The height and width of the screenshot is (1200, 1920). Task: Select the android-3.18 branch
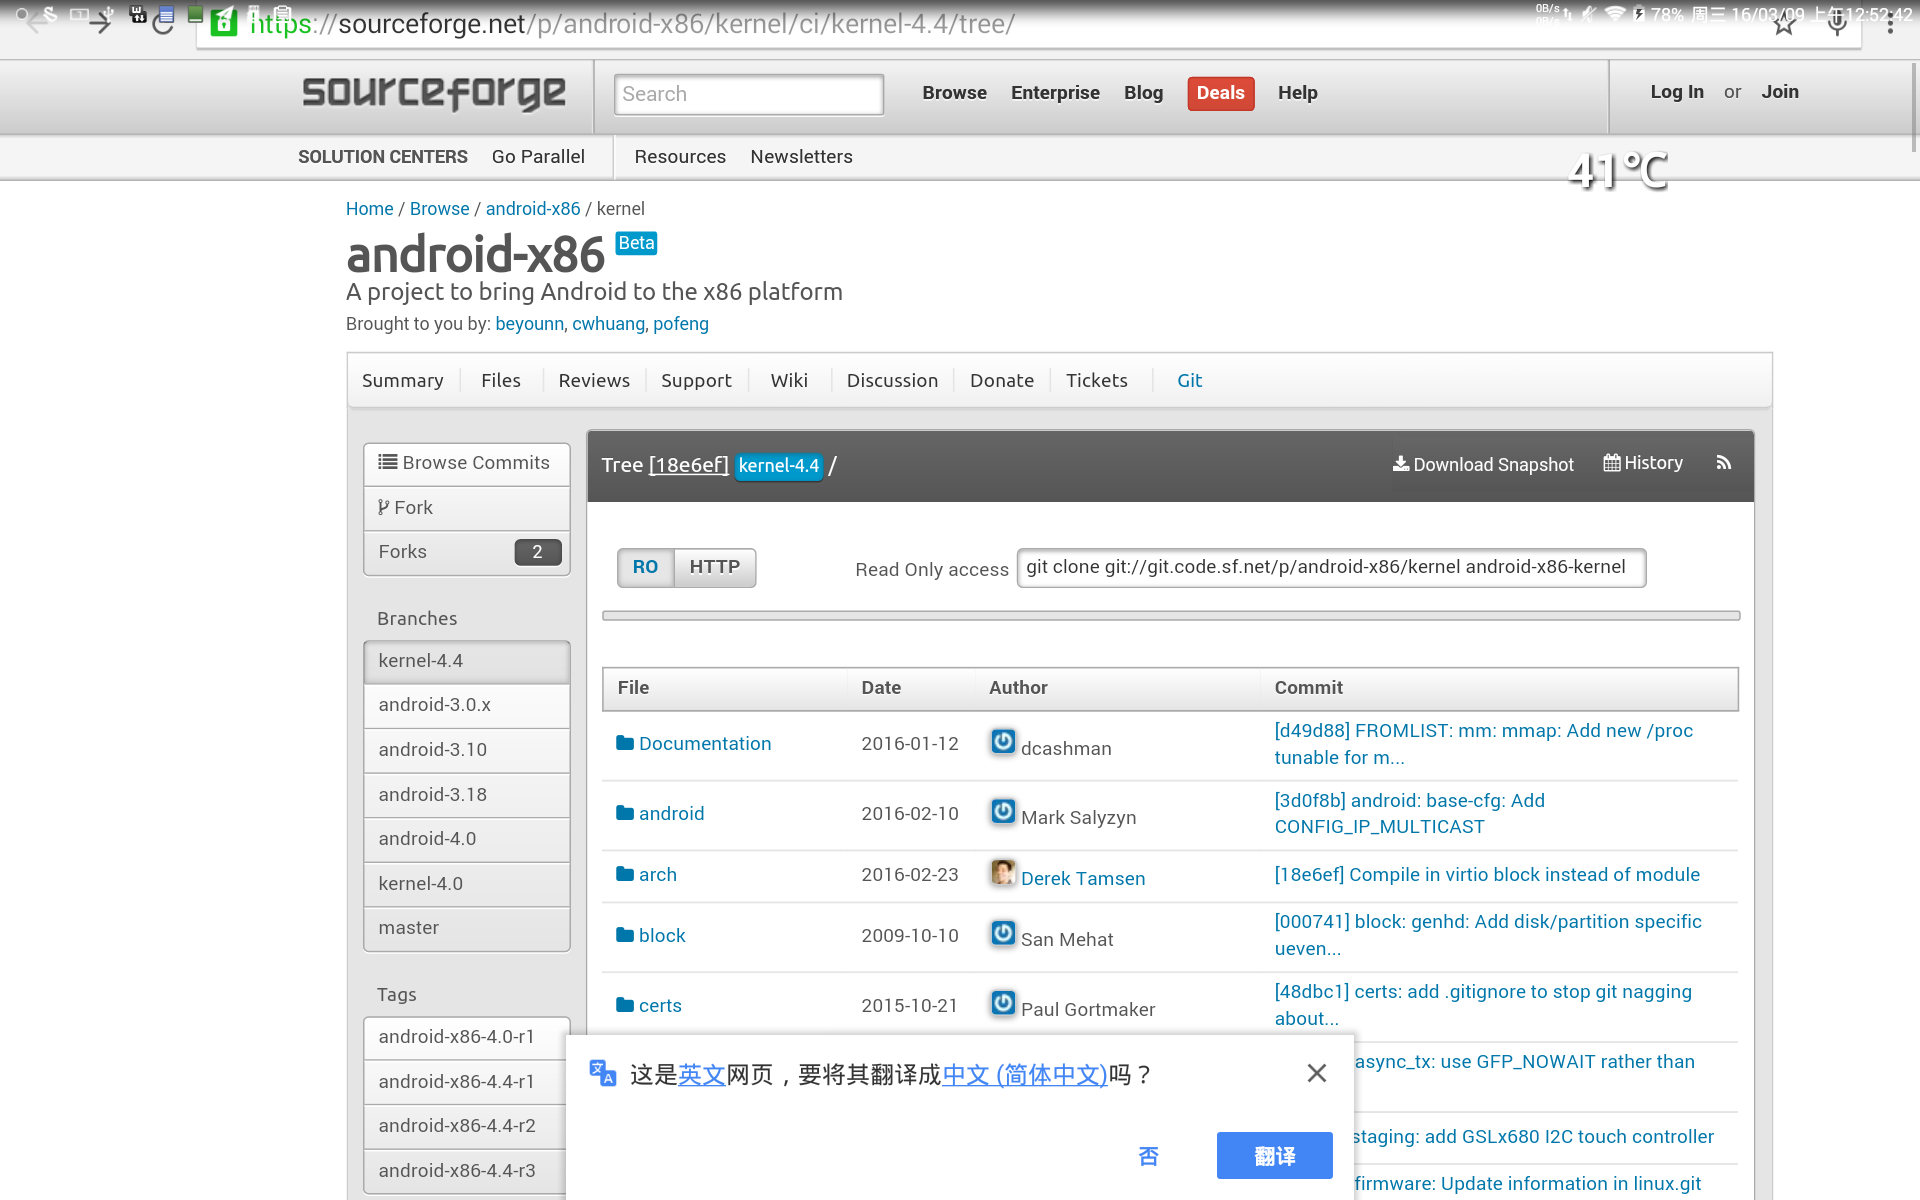pyautogui.click(x=467, y=795)
